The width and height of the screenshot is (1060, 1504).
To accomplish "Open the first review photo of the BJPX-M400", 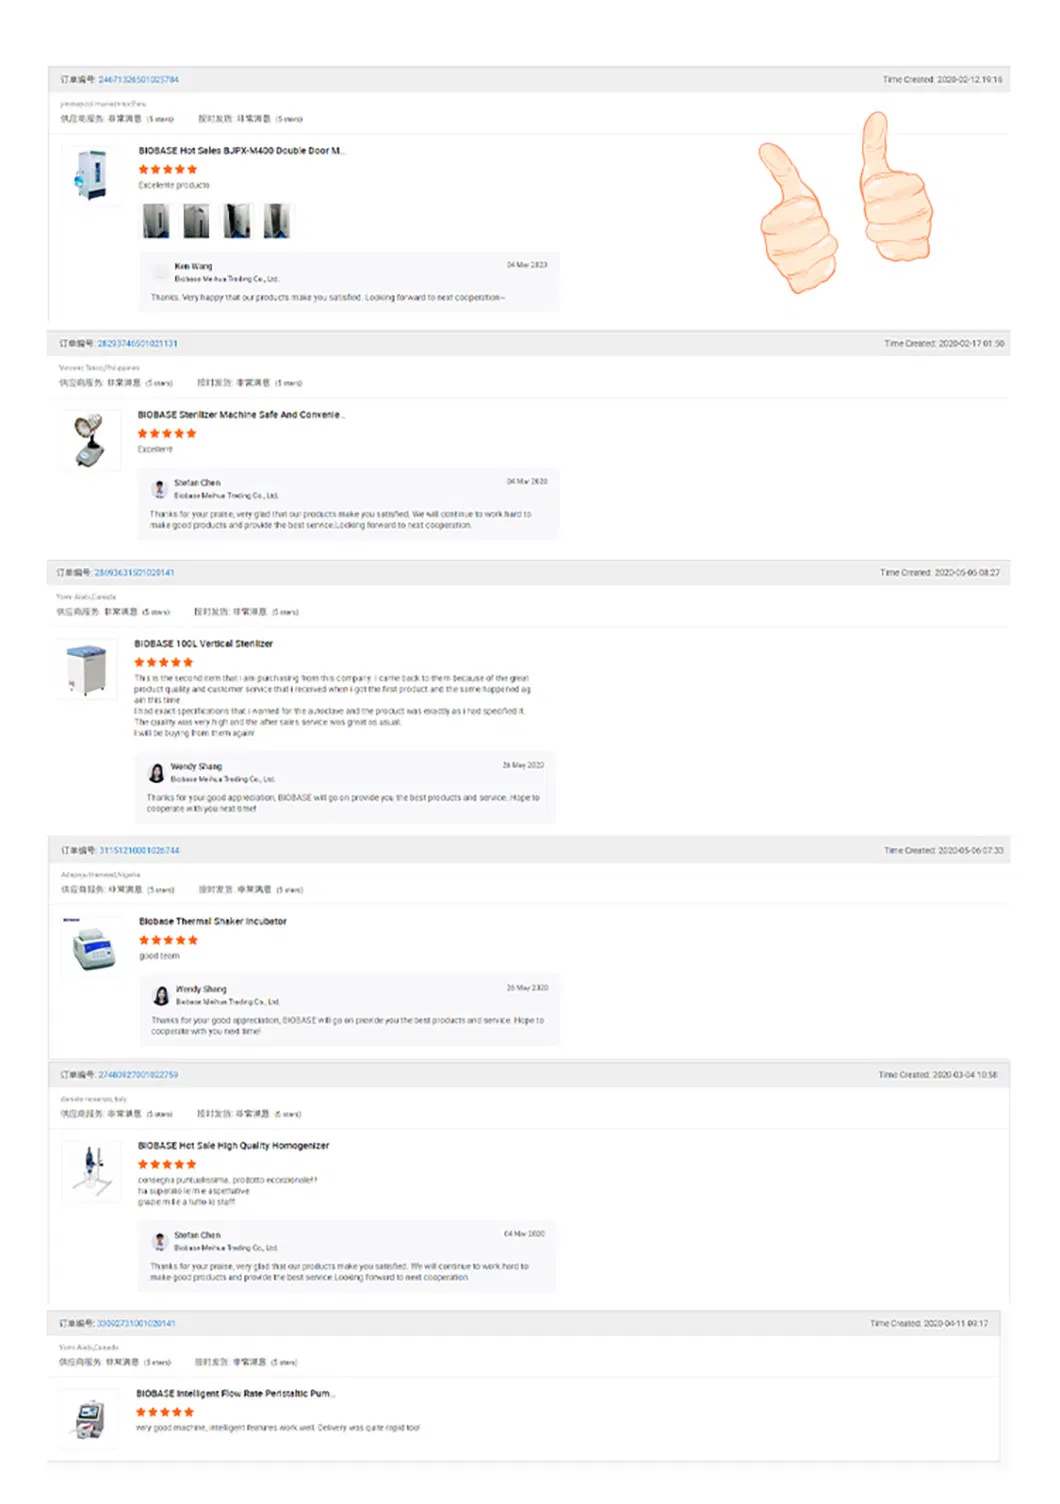I will [156, 219].
